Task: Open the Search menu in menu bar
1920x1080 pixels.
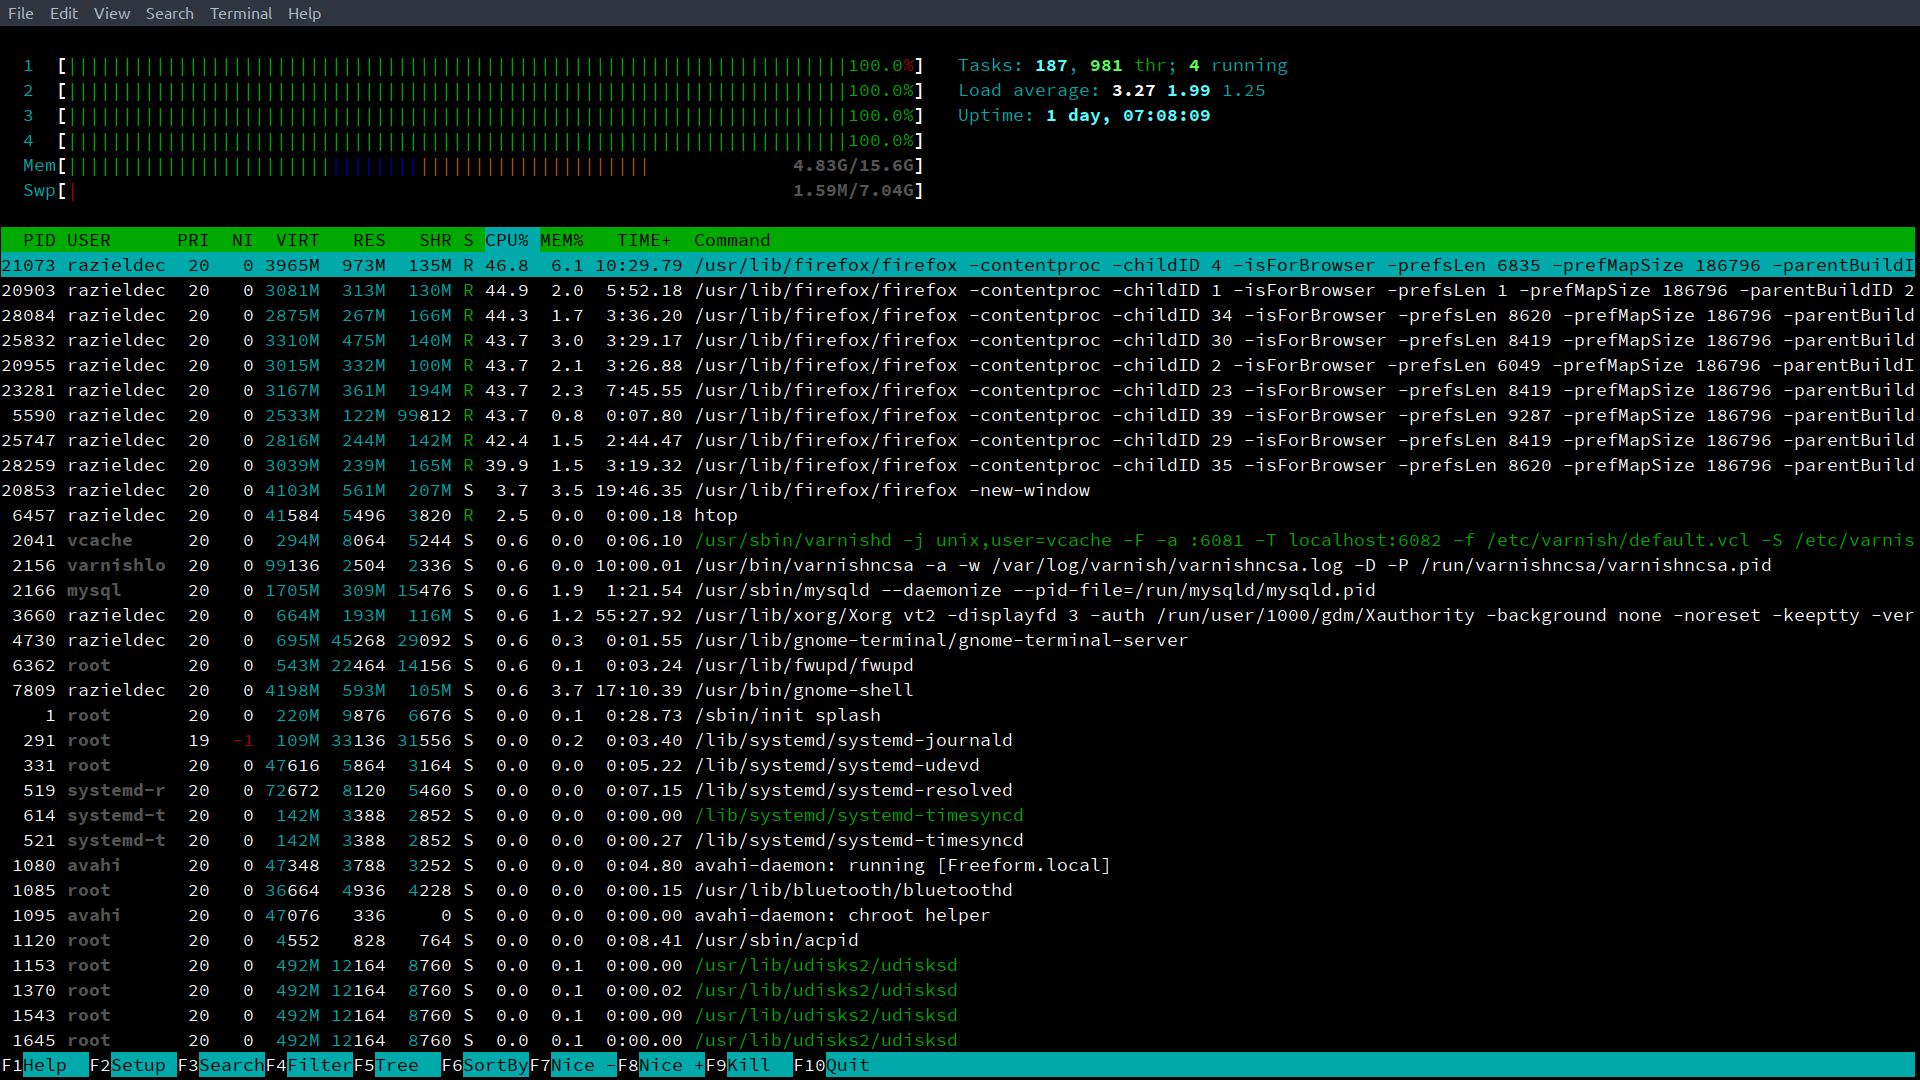Action: point(169,13)
